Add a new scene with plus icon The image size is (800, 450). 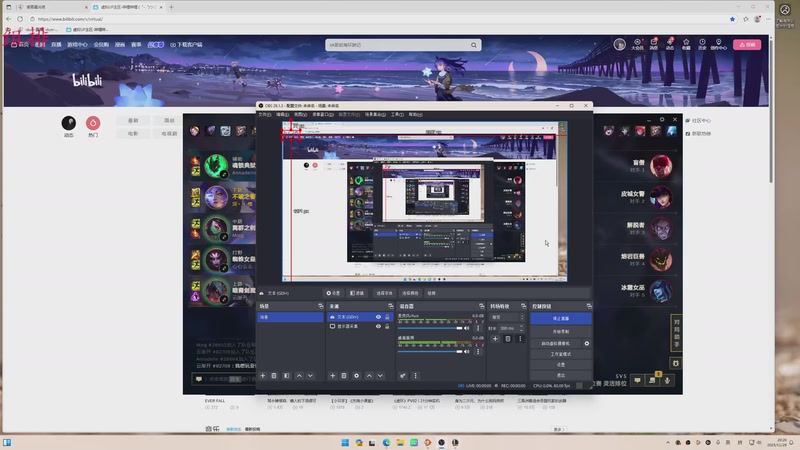coord(262,375)
